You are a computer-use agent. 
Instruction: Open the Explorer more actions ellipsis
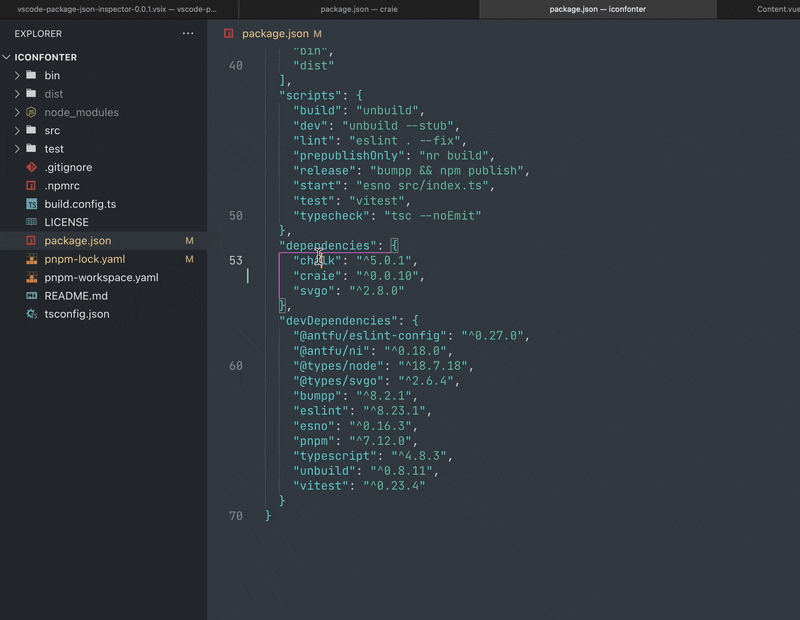(188, 34)
